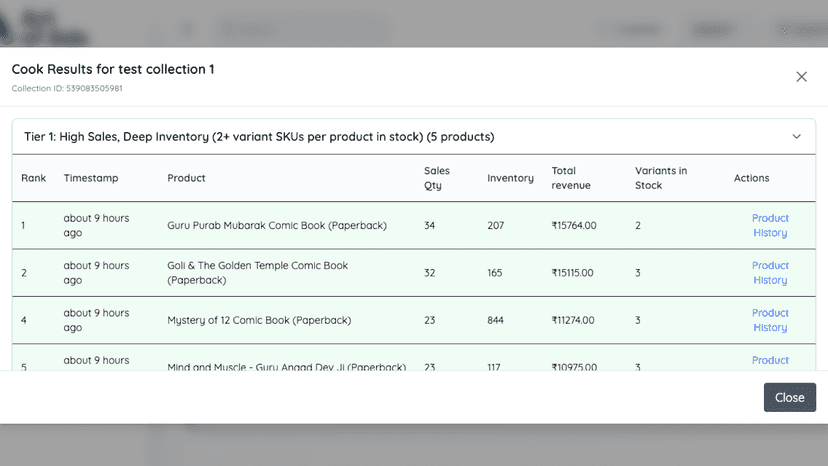Viewport: 828px width, 466px height.
Task: Click the dark Close button
Action: (x=789, y=397)
